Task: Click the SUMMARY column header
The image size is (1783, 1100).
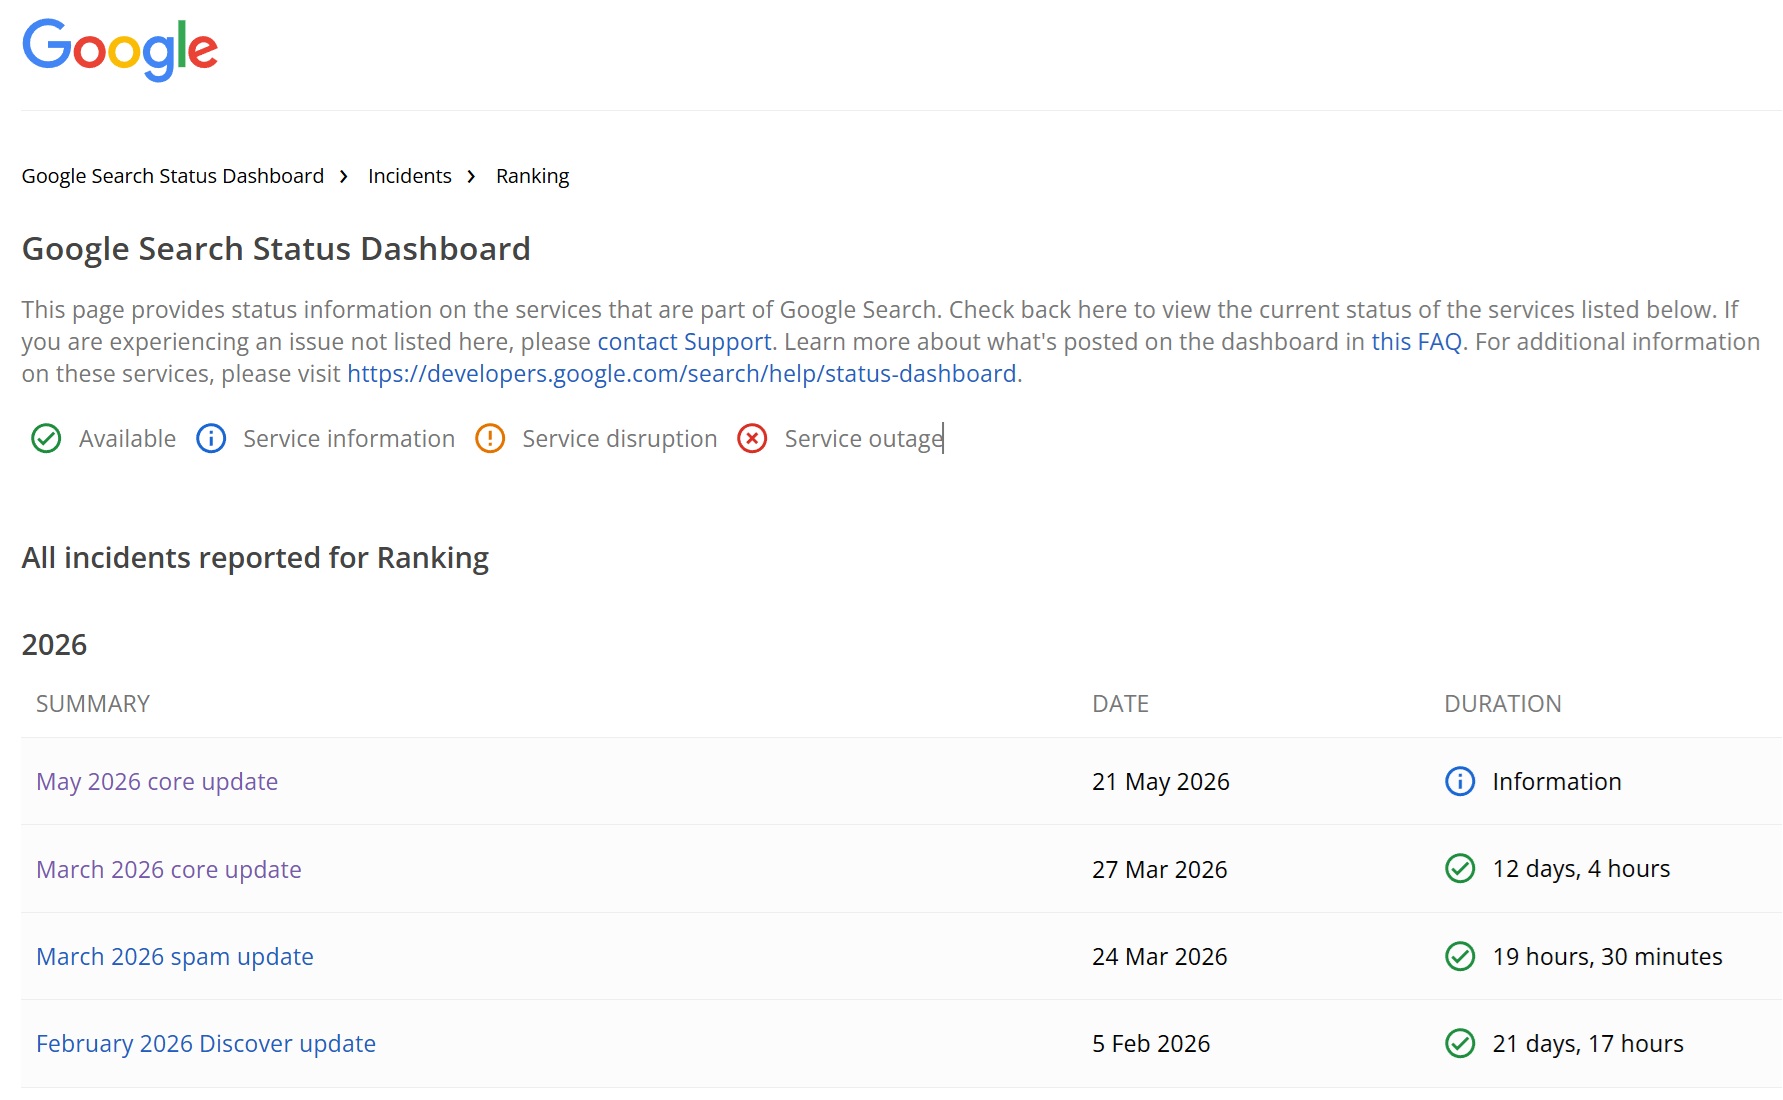Action: tap(93, 704)
